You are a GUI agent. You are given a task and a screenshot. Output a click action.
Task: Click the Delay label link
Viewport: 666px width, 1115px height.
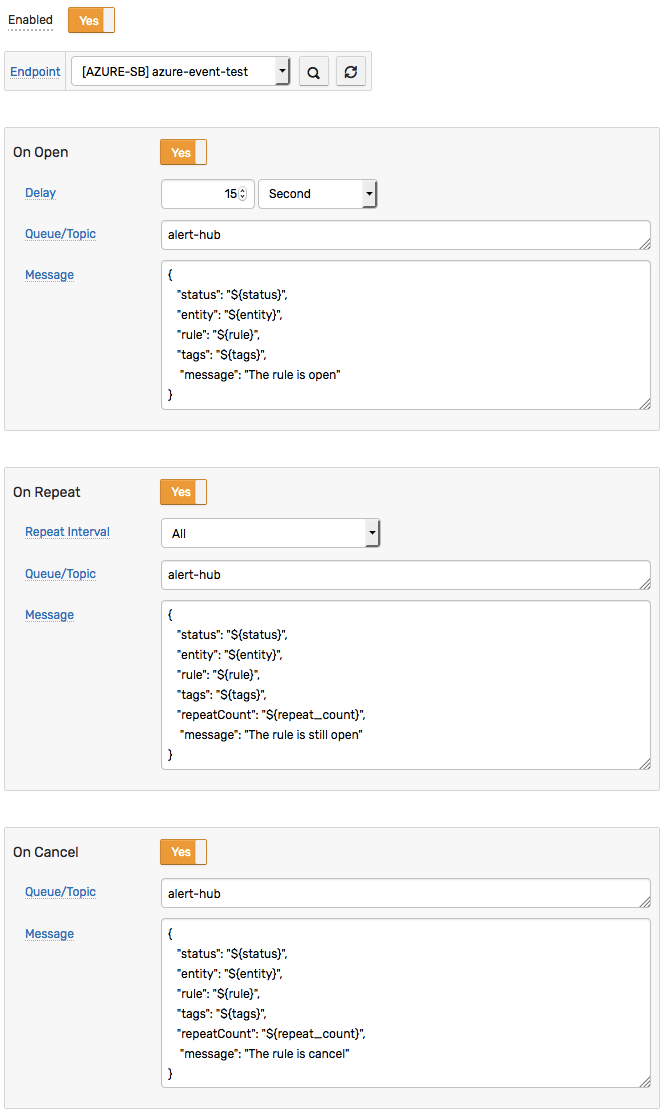click(x=41, y=193)
